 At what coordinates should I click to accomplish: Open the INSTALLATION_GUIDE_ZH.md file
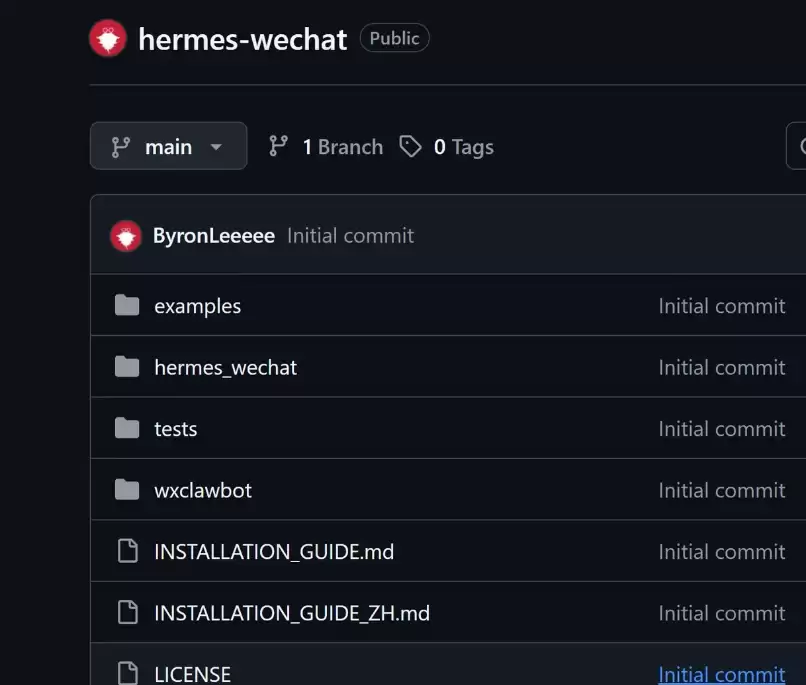click(x=292, y=614)
